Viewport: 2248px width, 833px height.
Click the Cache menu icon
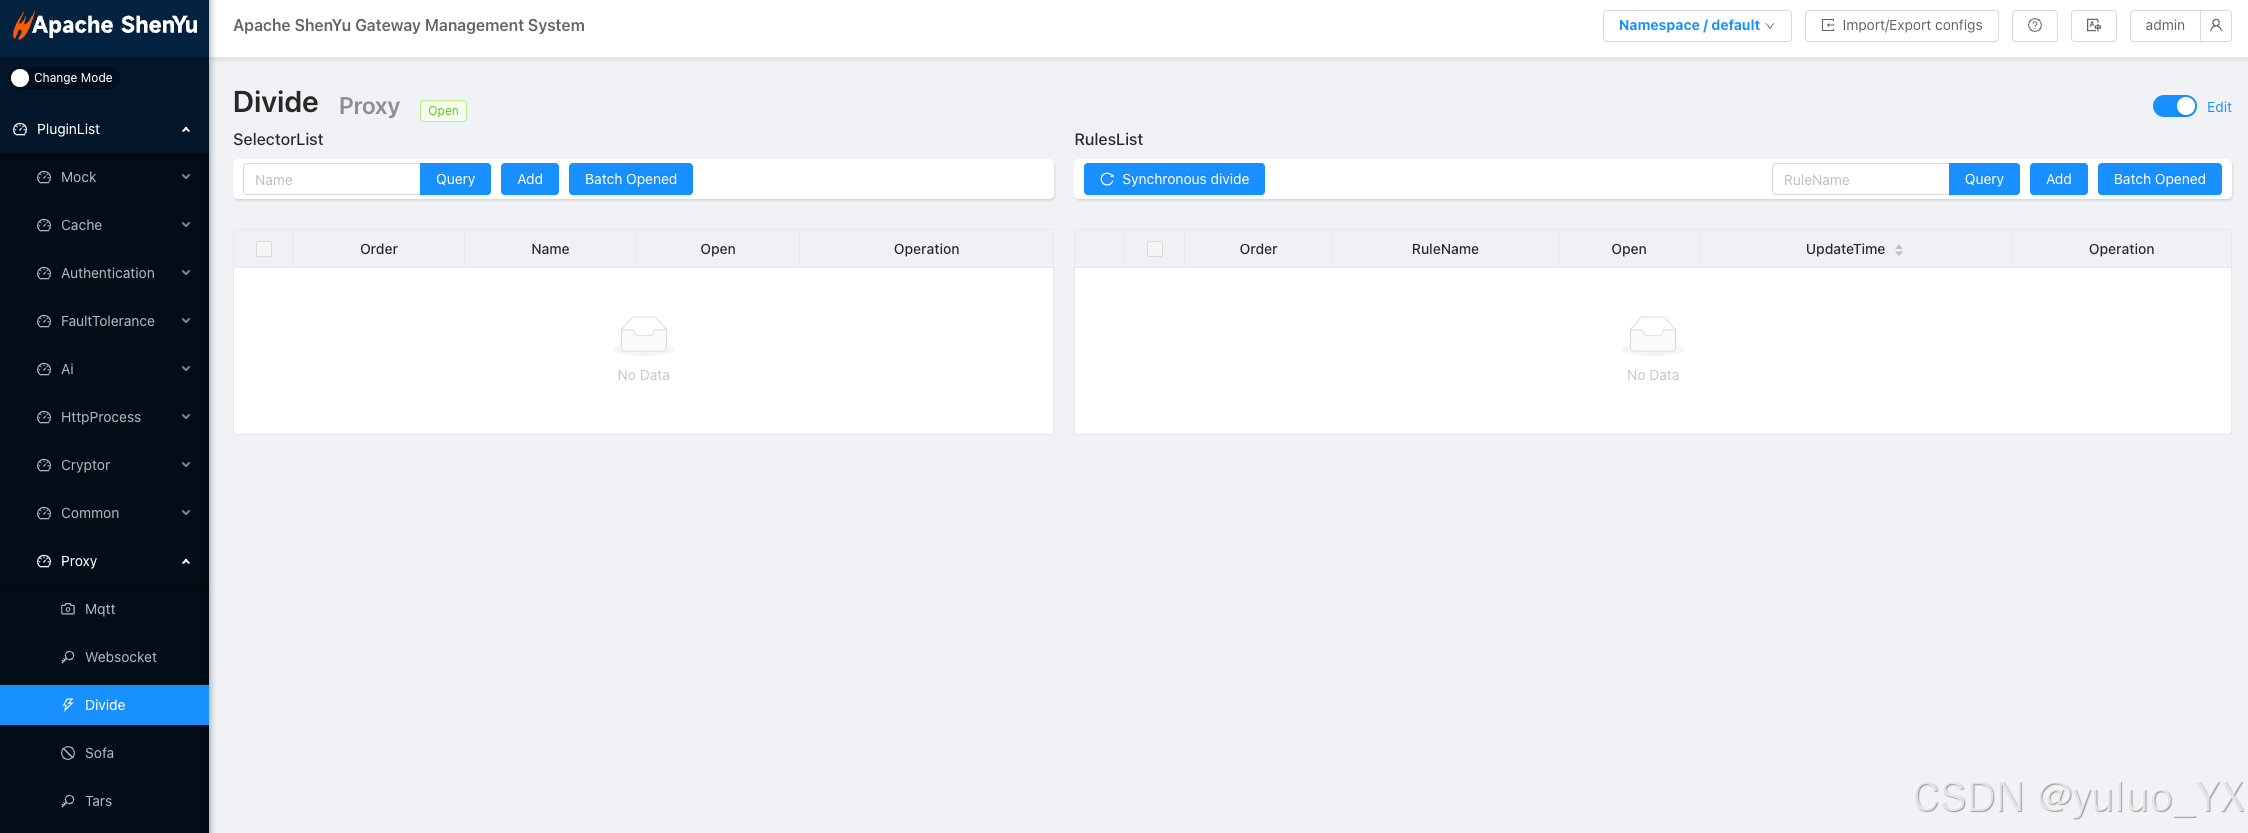pos(44,225)
